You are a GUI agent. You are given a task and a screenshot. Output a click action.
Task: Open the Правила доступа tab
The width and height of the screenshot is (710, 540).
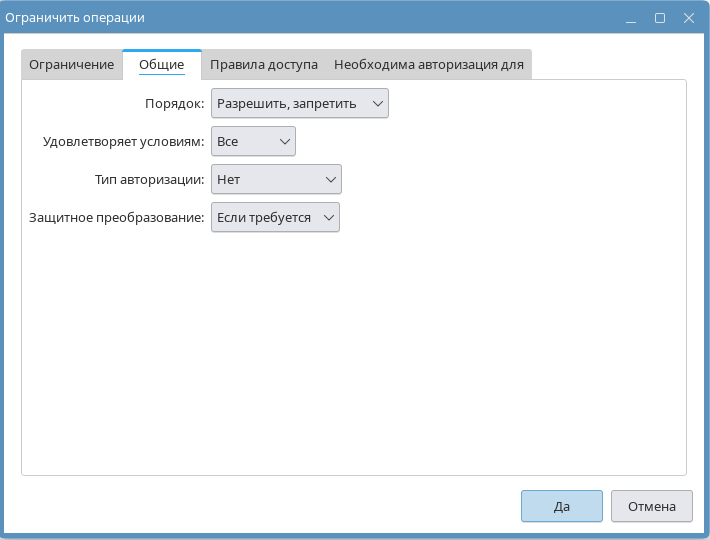coord(264,65)
